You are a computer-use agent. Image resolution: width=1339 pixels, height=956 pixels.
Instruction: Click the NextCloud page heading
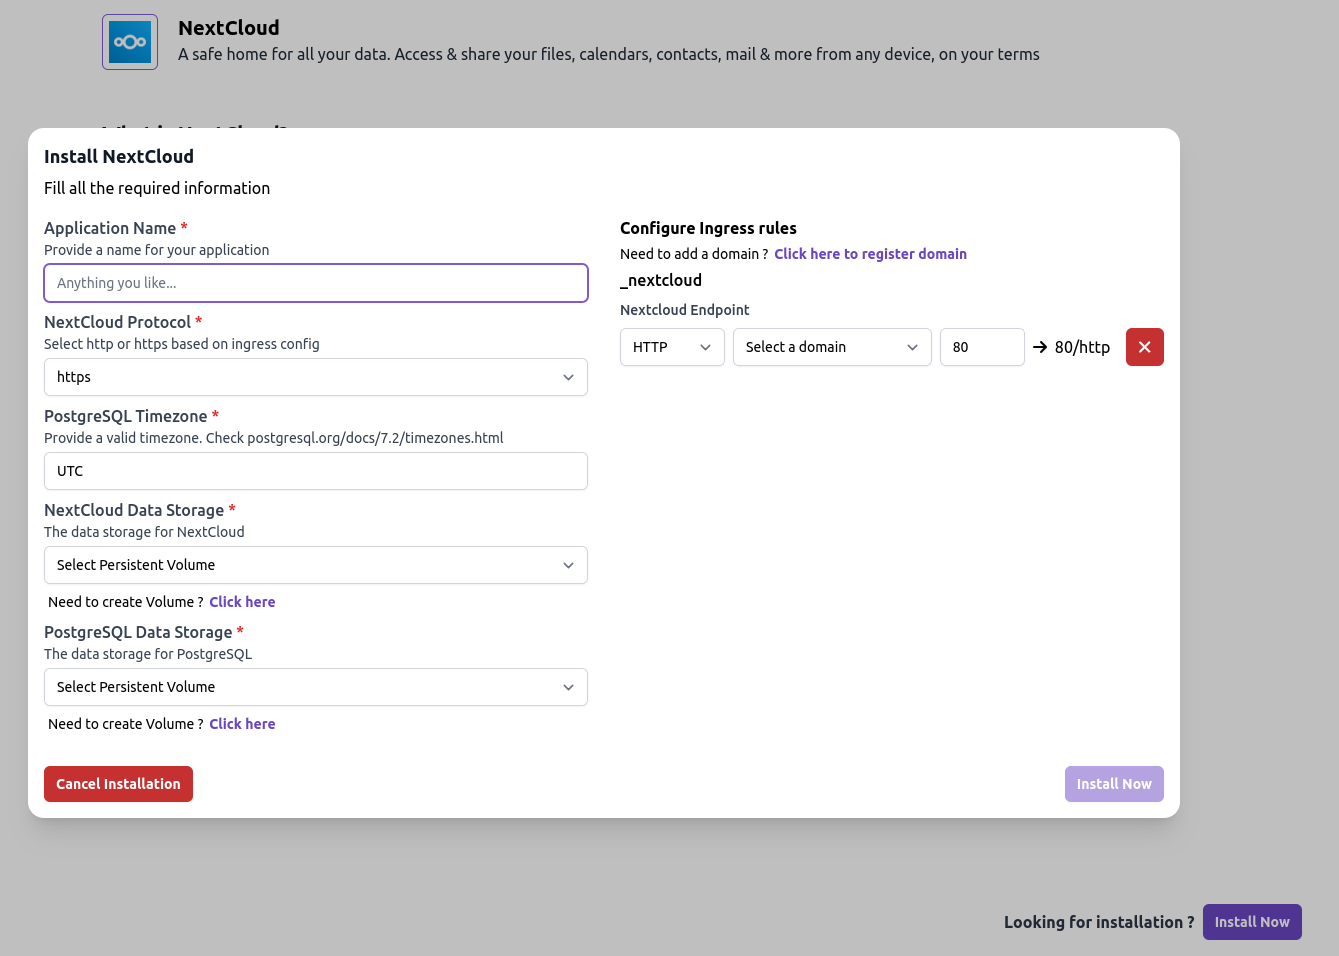pyautogui.click(x=229, y=28)
